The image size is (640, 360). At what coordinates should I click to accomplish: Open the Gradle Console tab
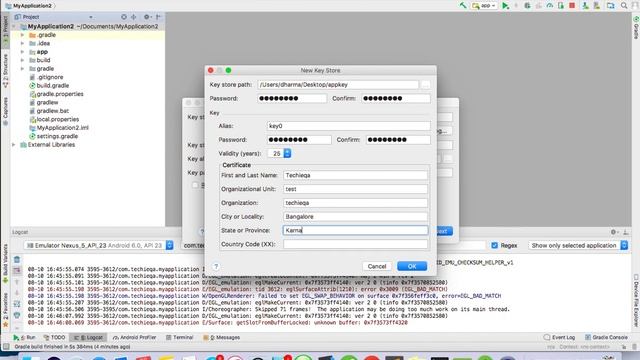tap(606, 338)
